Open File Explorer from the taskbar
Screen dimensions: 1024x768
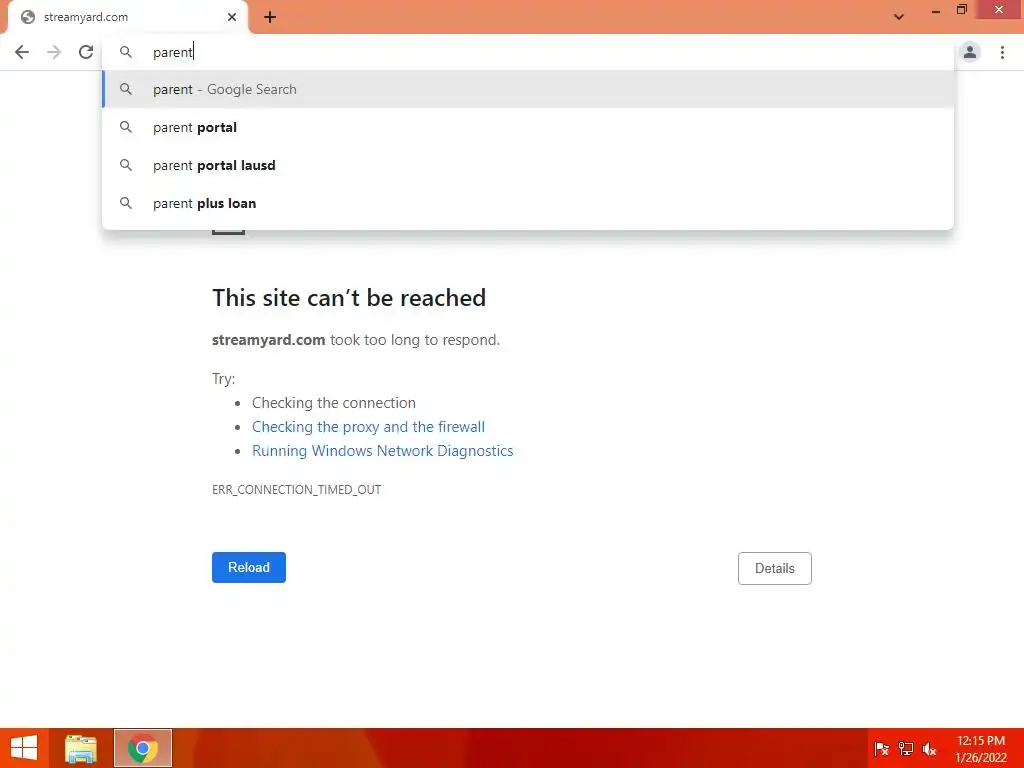coord(81,748)
